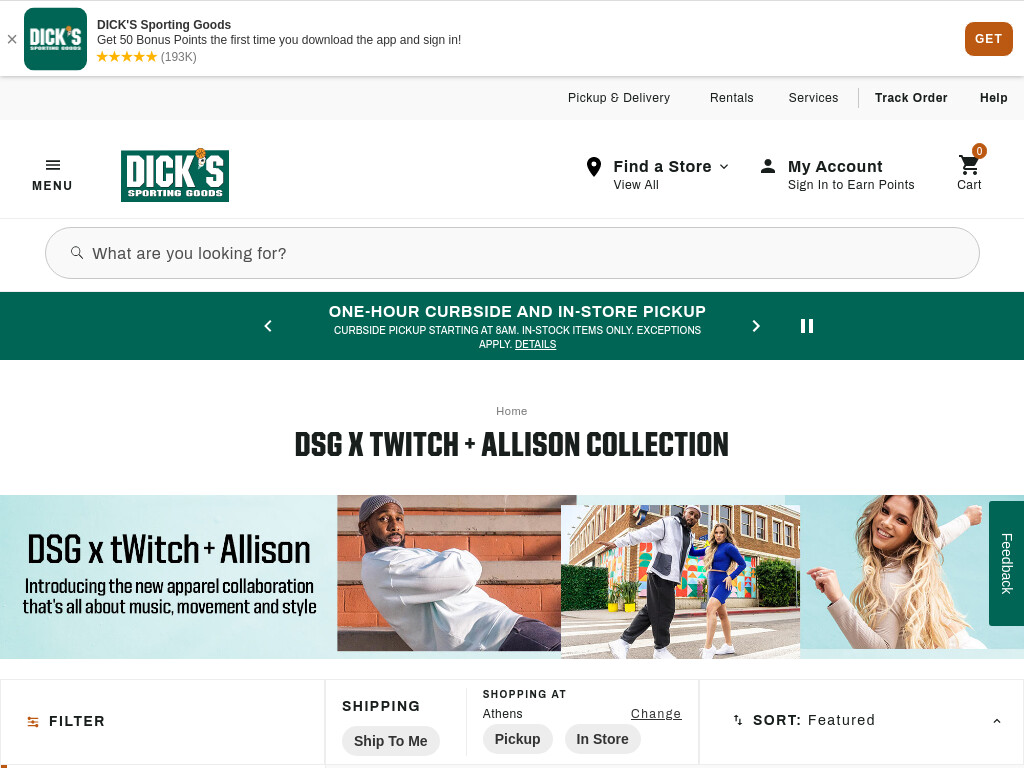
Task: Click the filter sliders icon
Action: coord(33,721)
